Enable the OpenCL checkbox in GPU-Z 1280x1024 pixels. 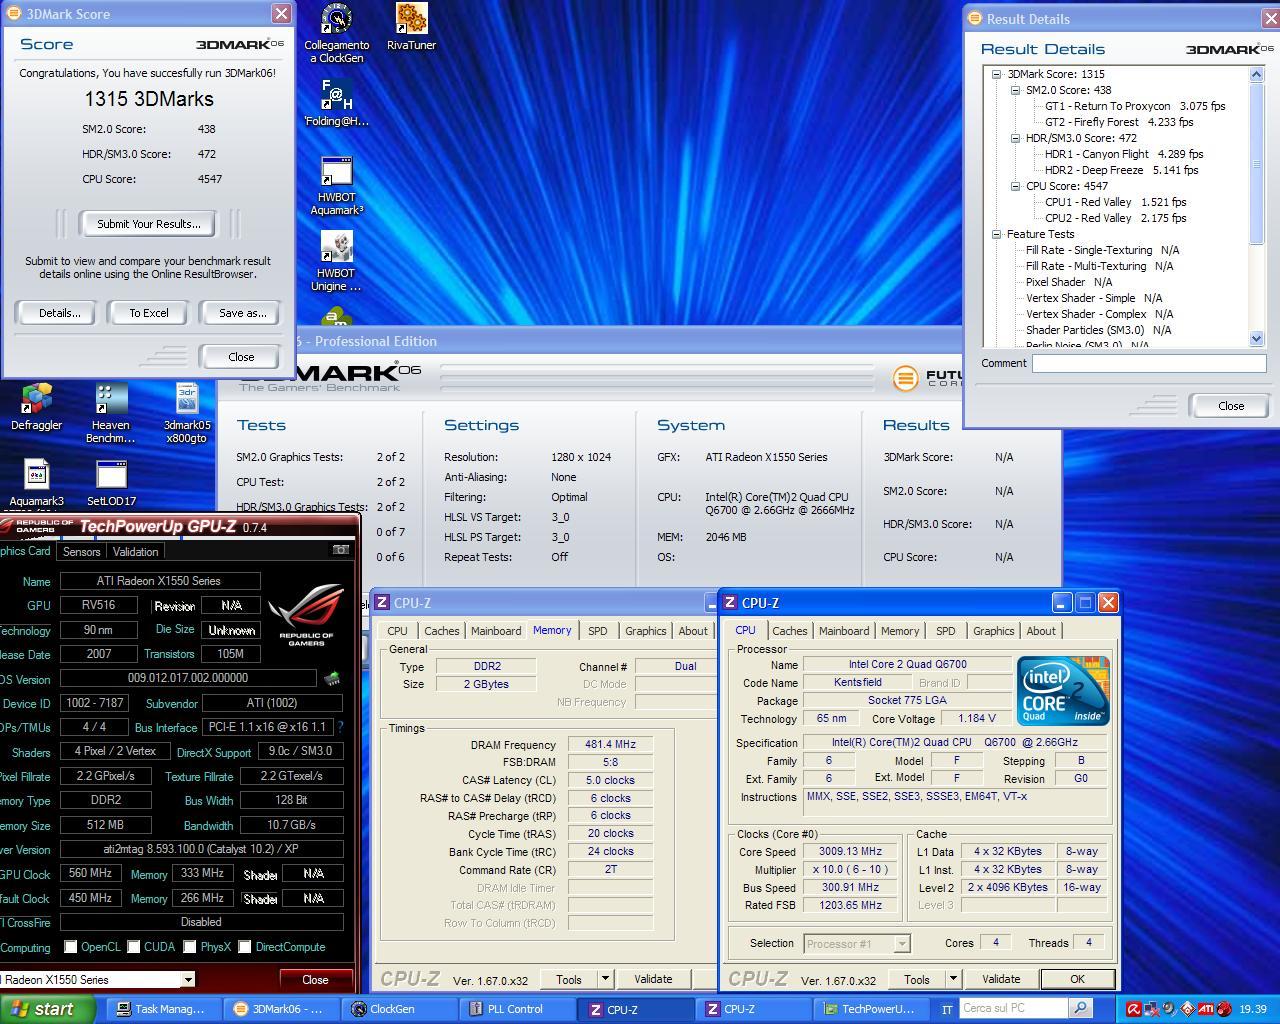[x=71, y=947]
